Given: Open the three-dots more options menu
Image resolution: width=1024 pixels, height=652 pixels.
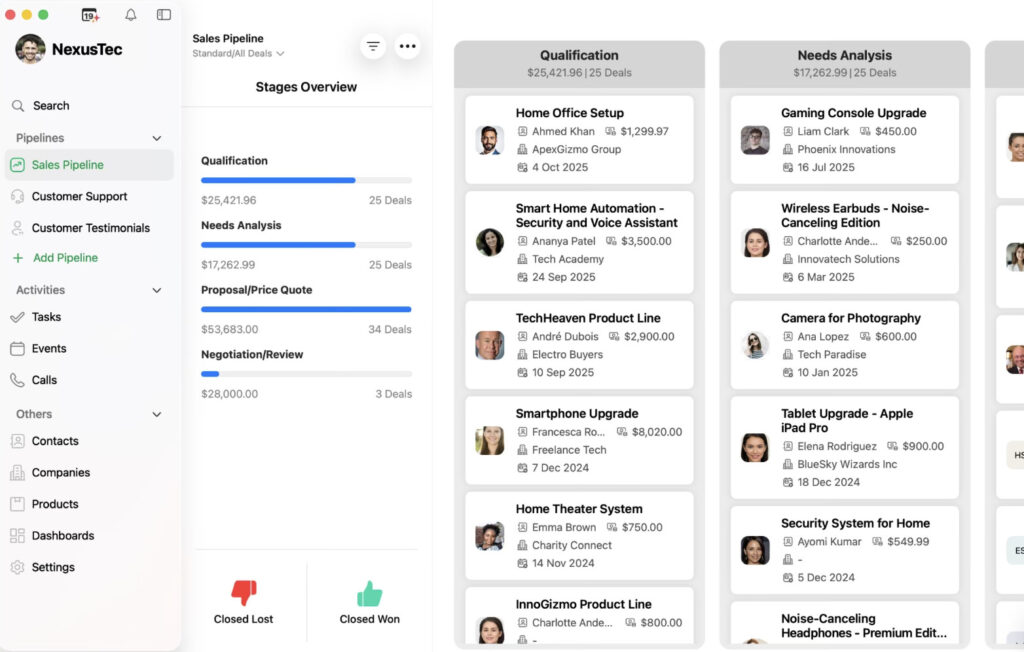Looking at the screenshot, I should coord(407,46).
